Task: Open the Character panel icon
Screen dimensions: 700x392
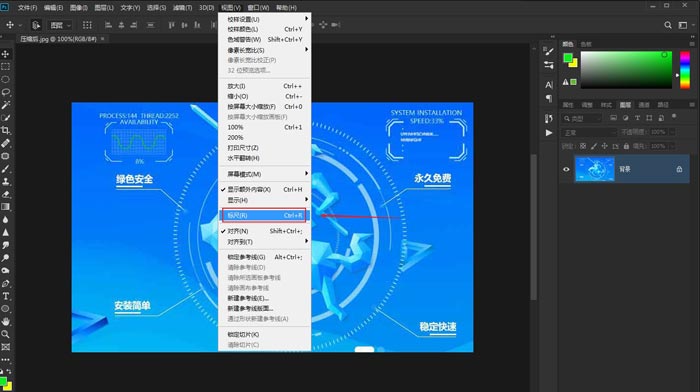Action: pyautogui.click(x=549, y=85)
